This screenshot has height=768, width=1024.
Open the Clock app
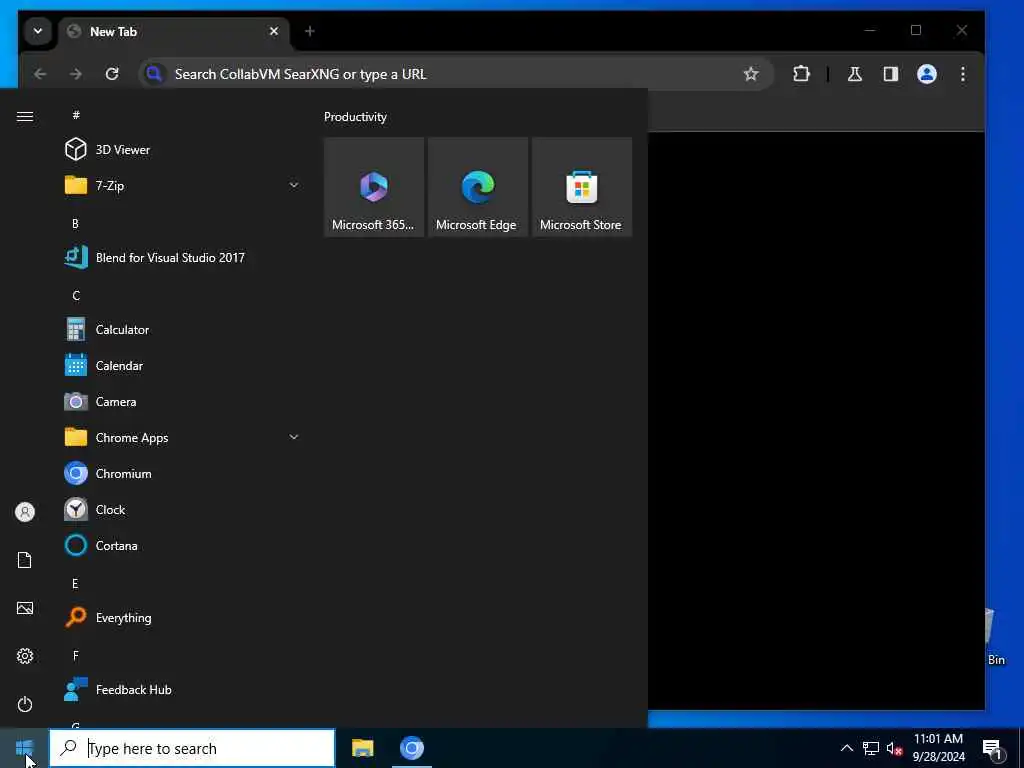click(183, 509)
